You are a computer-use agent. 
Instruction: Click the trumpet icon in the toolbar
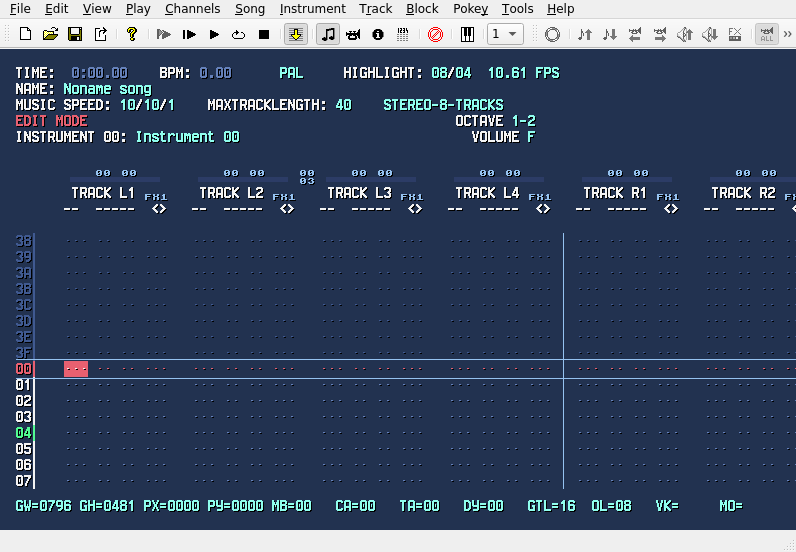pyautogui.click(x=353, y=35)
